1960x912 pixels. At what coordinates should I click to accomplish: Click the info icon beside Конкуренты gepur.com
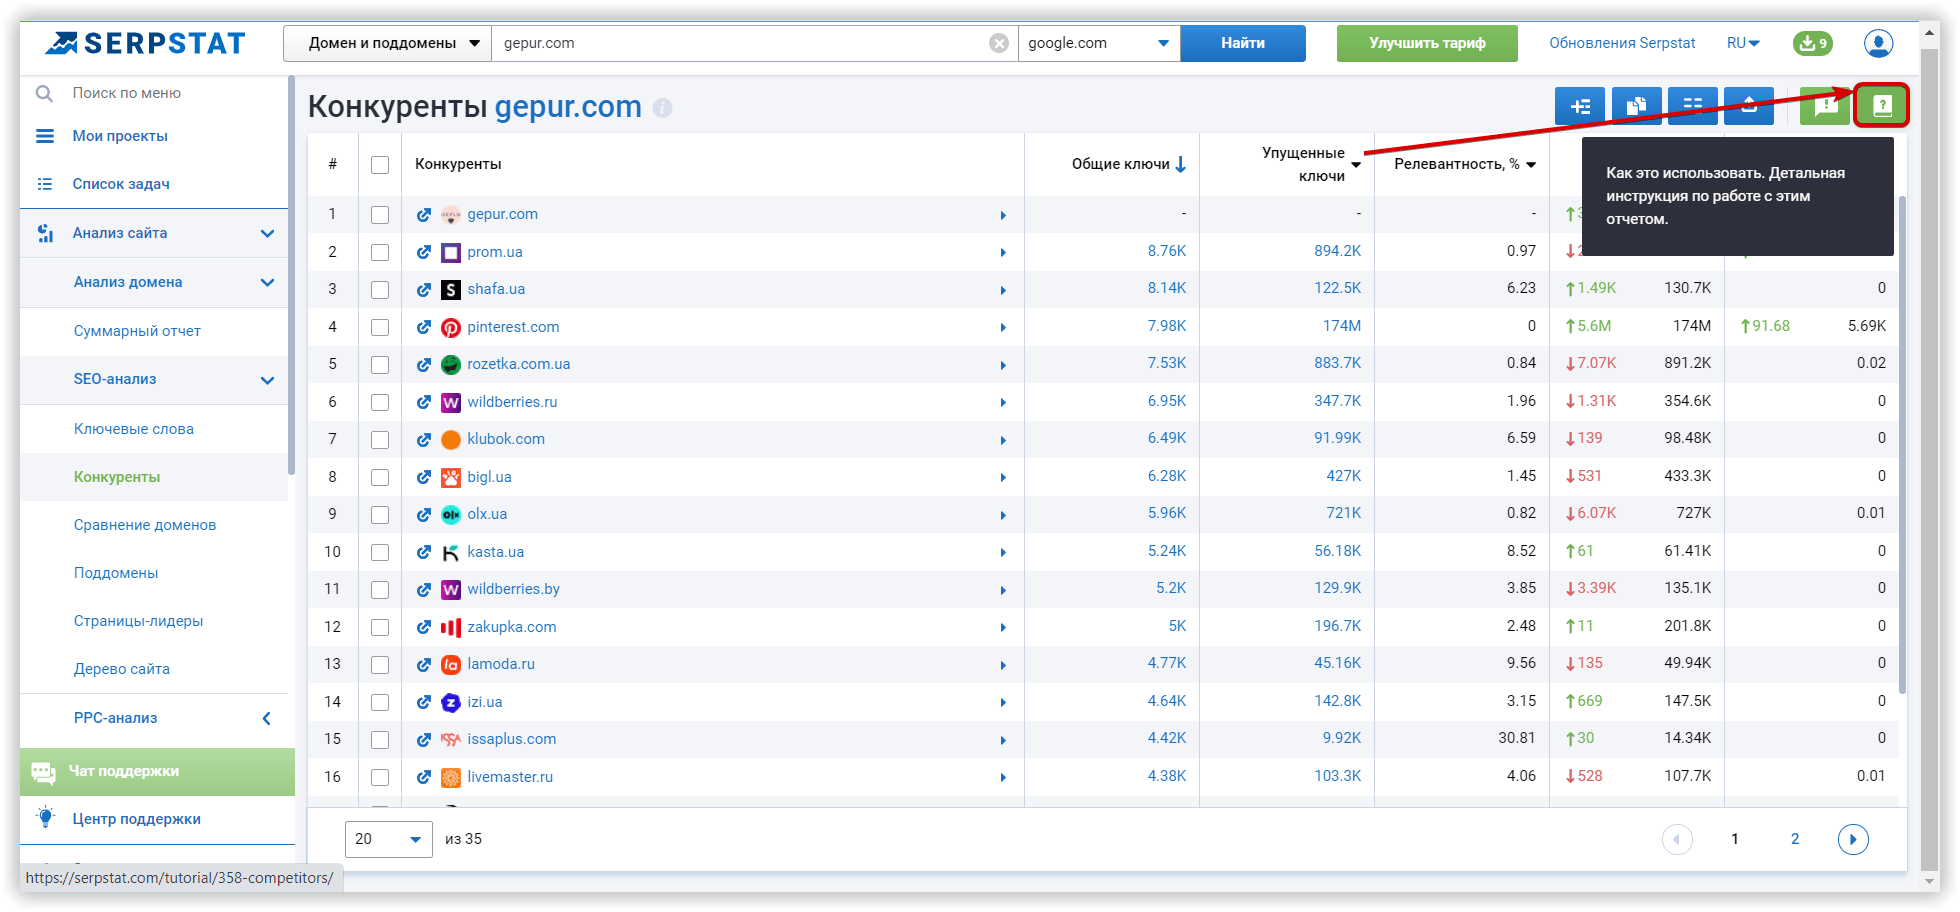(x=662, y=108)
